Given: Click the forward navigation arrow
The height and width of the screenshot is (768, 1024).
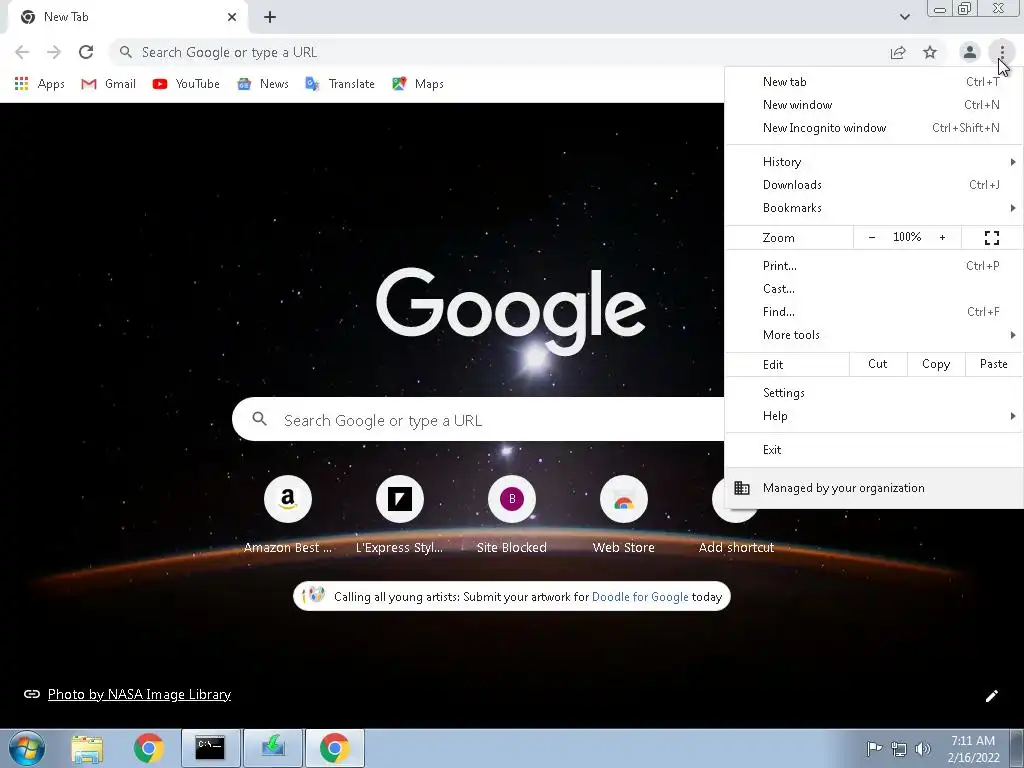Looking at the screenshot, I should [54, 52].
